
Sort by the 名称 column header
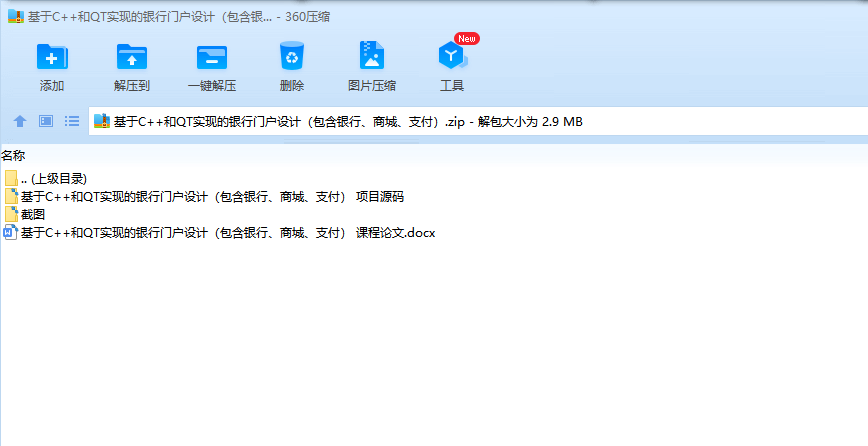13,155
